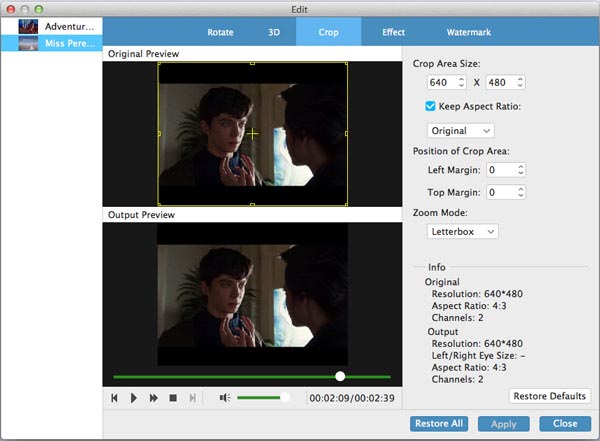Viewport: 600px width, 441px height.
Task: Click the yellow crosshair in crop center
Action: point(252,134)
